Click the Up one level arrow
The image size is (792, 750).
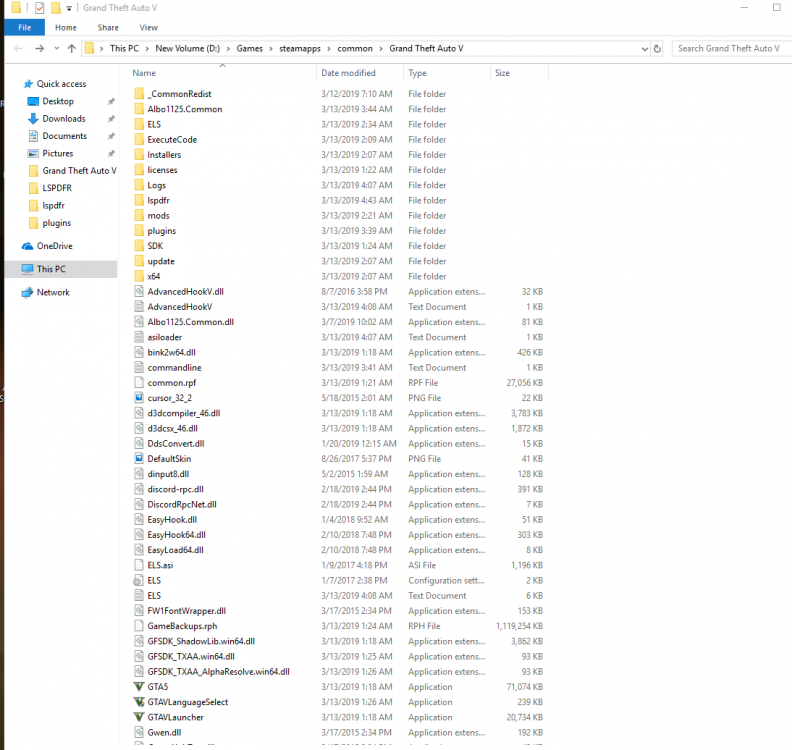click(x=72, y=48)
